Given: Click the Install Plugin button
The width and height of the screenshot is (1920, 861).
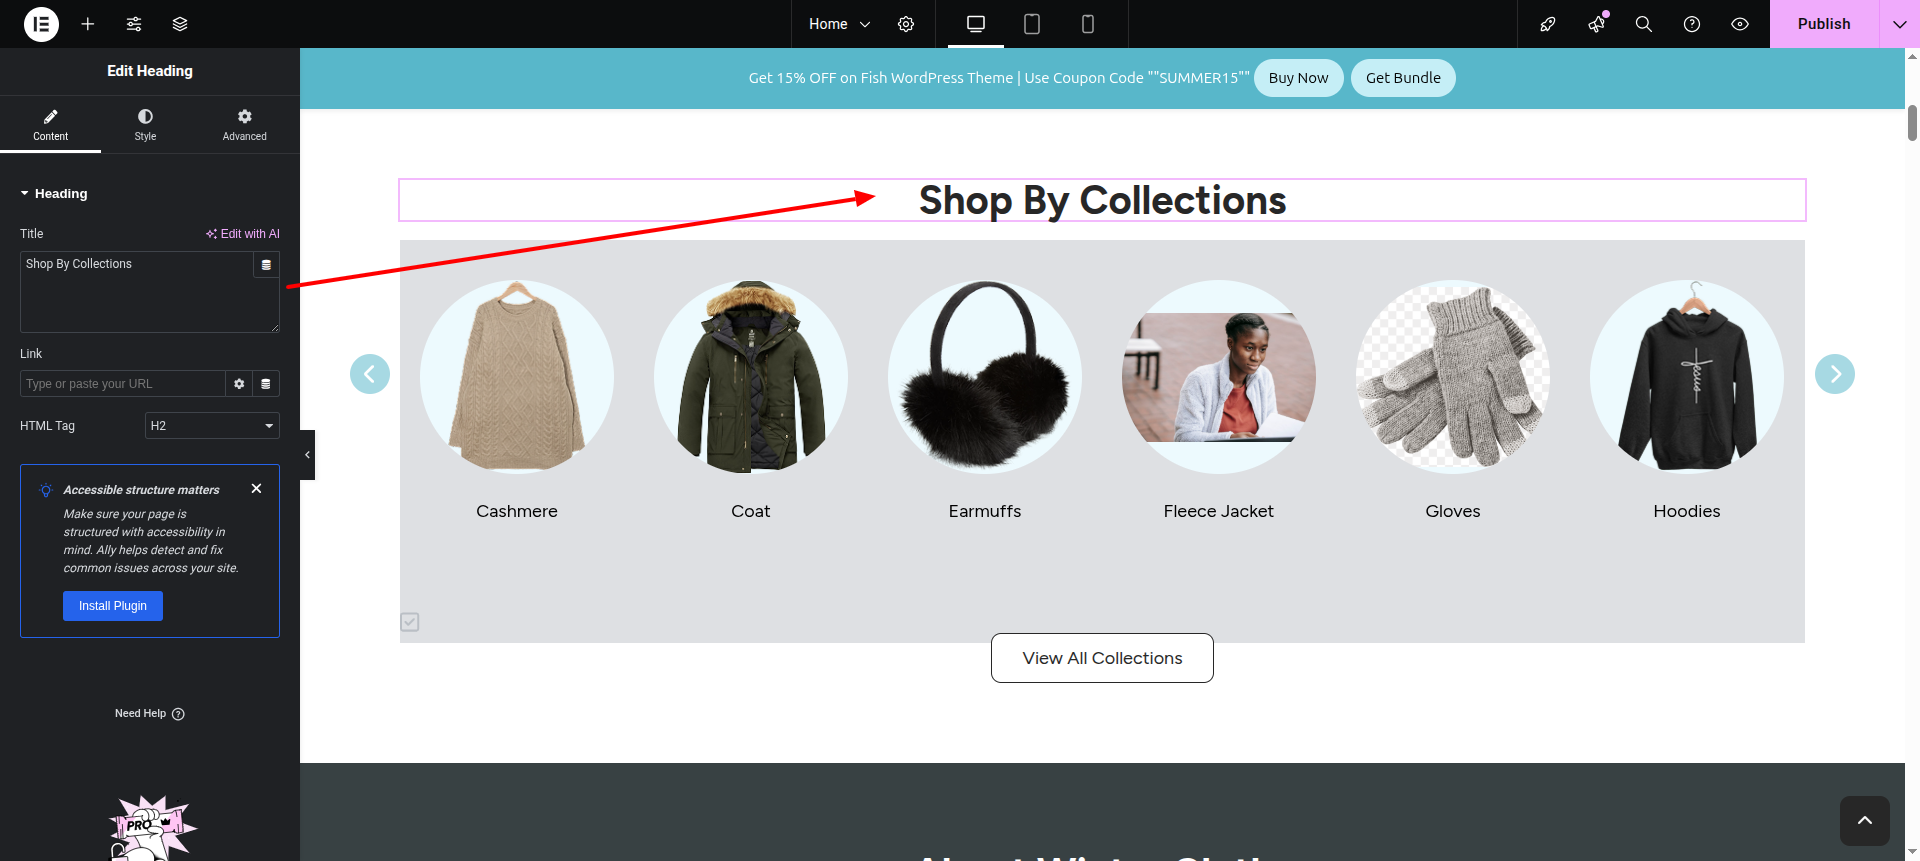Looking at the screenshot, I should point(113,606).
